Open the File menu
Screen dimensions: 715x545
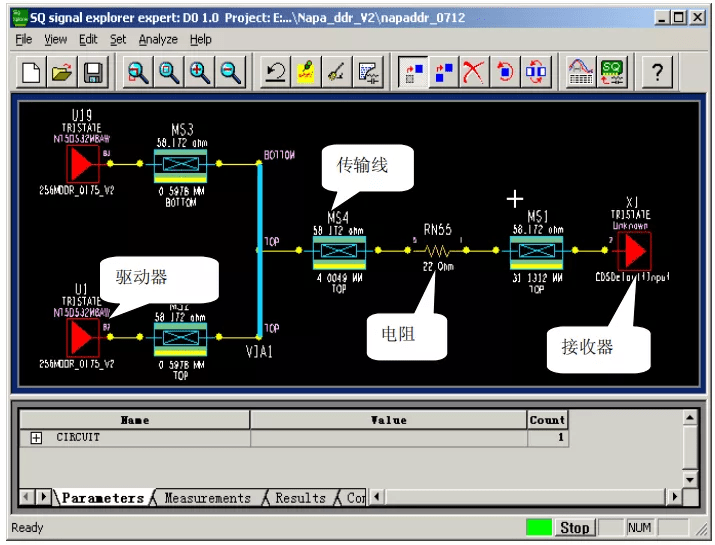point(24,40)
